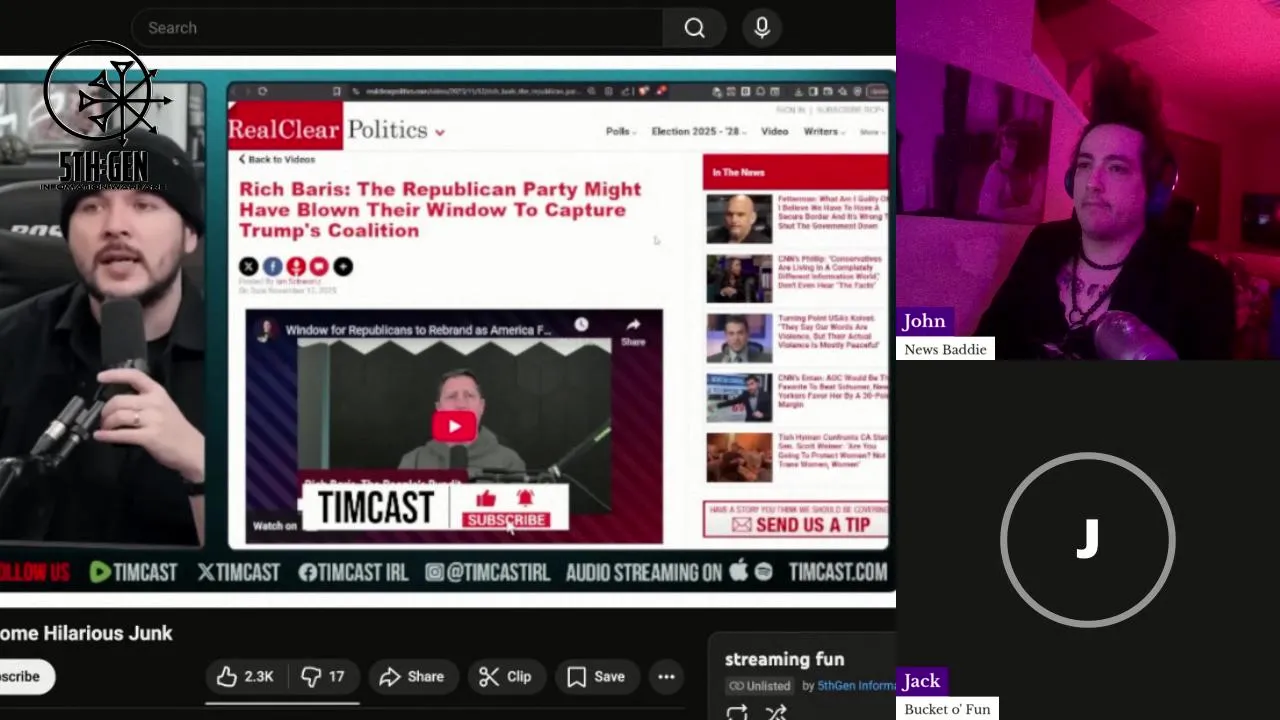Click the red comment bubble share icon
Viewport: 1280px width, 720px height.
(x=319, y=266)
